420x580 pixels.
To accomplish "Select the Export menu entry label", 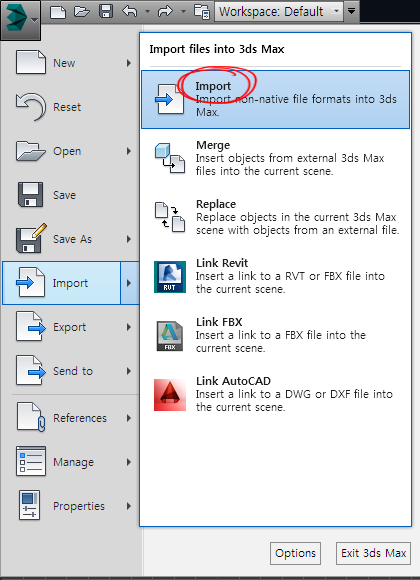I will click(69, 327).
